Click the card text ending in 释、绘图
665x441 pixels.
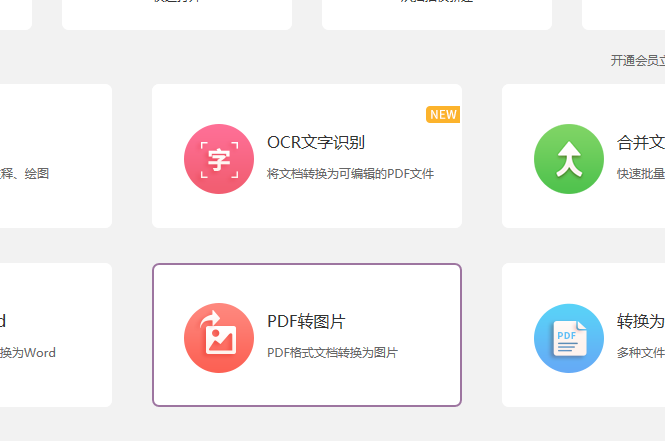[24, 174]
